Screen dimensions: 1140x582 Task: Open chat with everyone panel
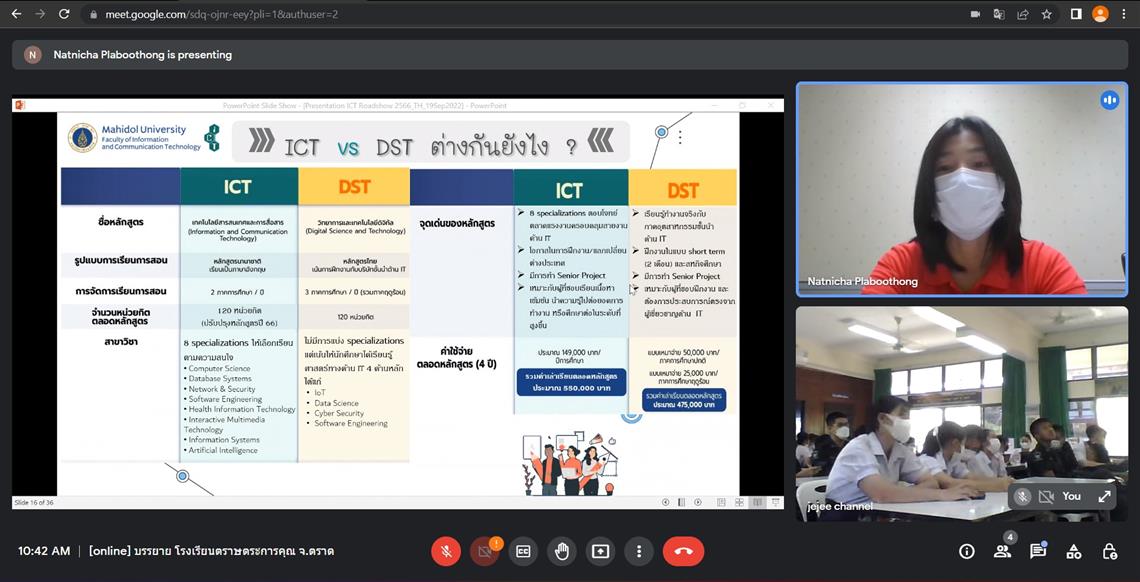point(1037,551)
